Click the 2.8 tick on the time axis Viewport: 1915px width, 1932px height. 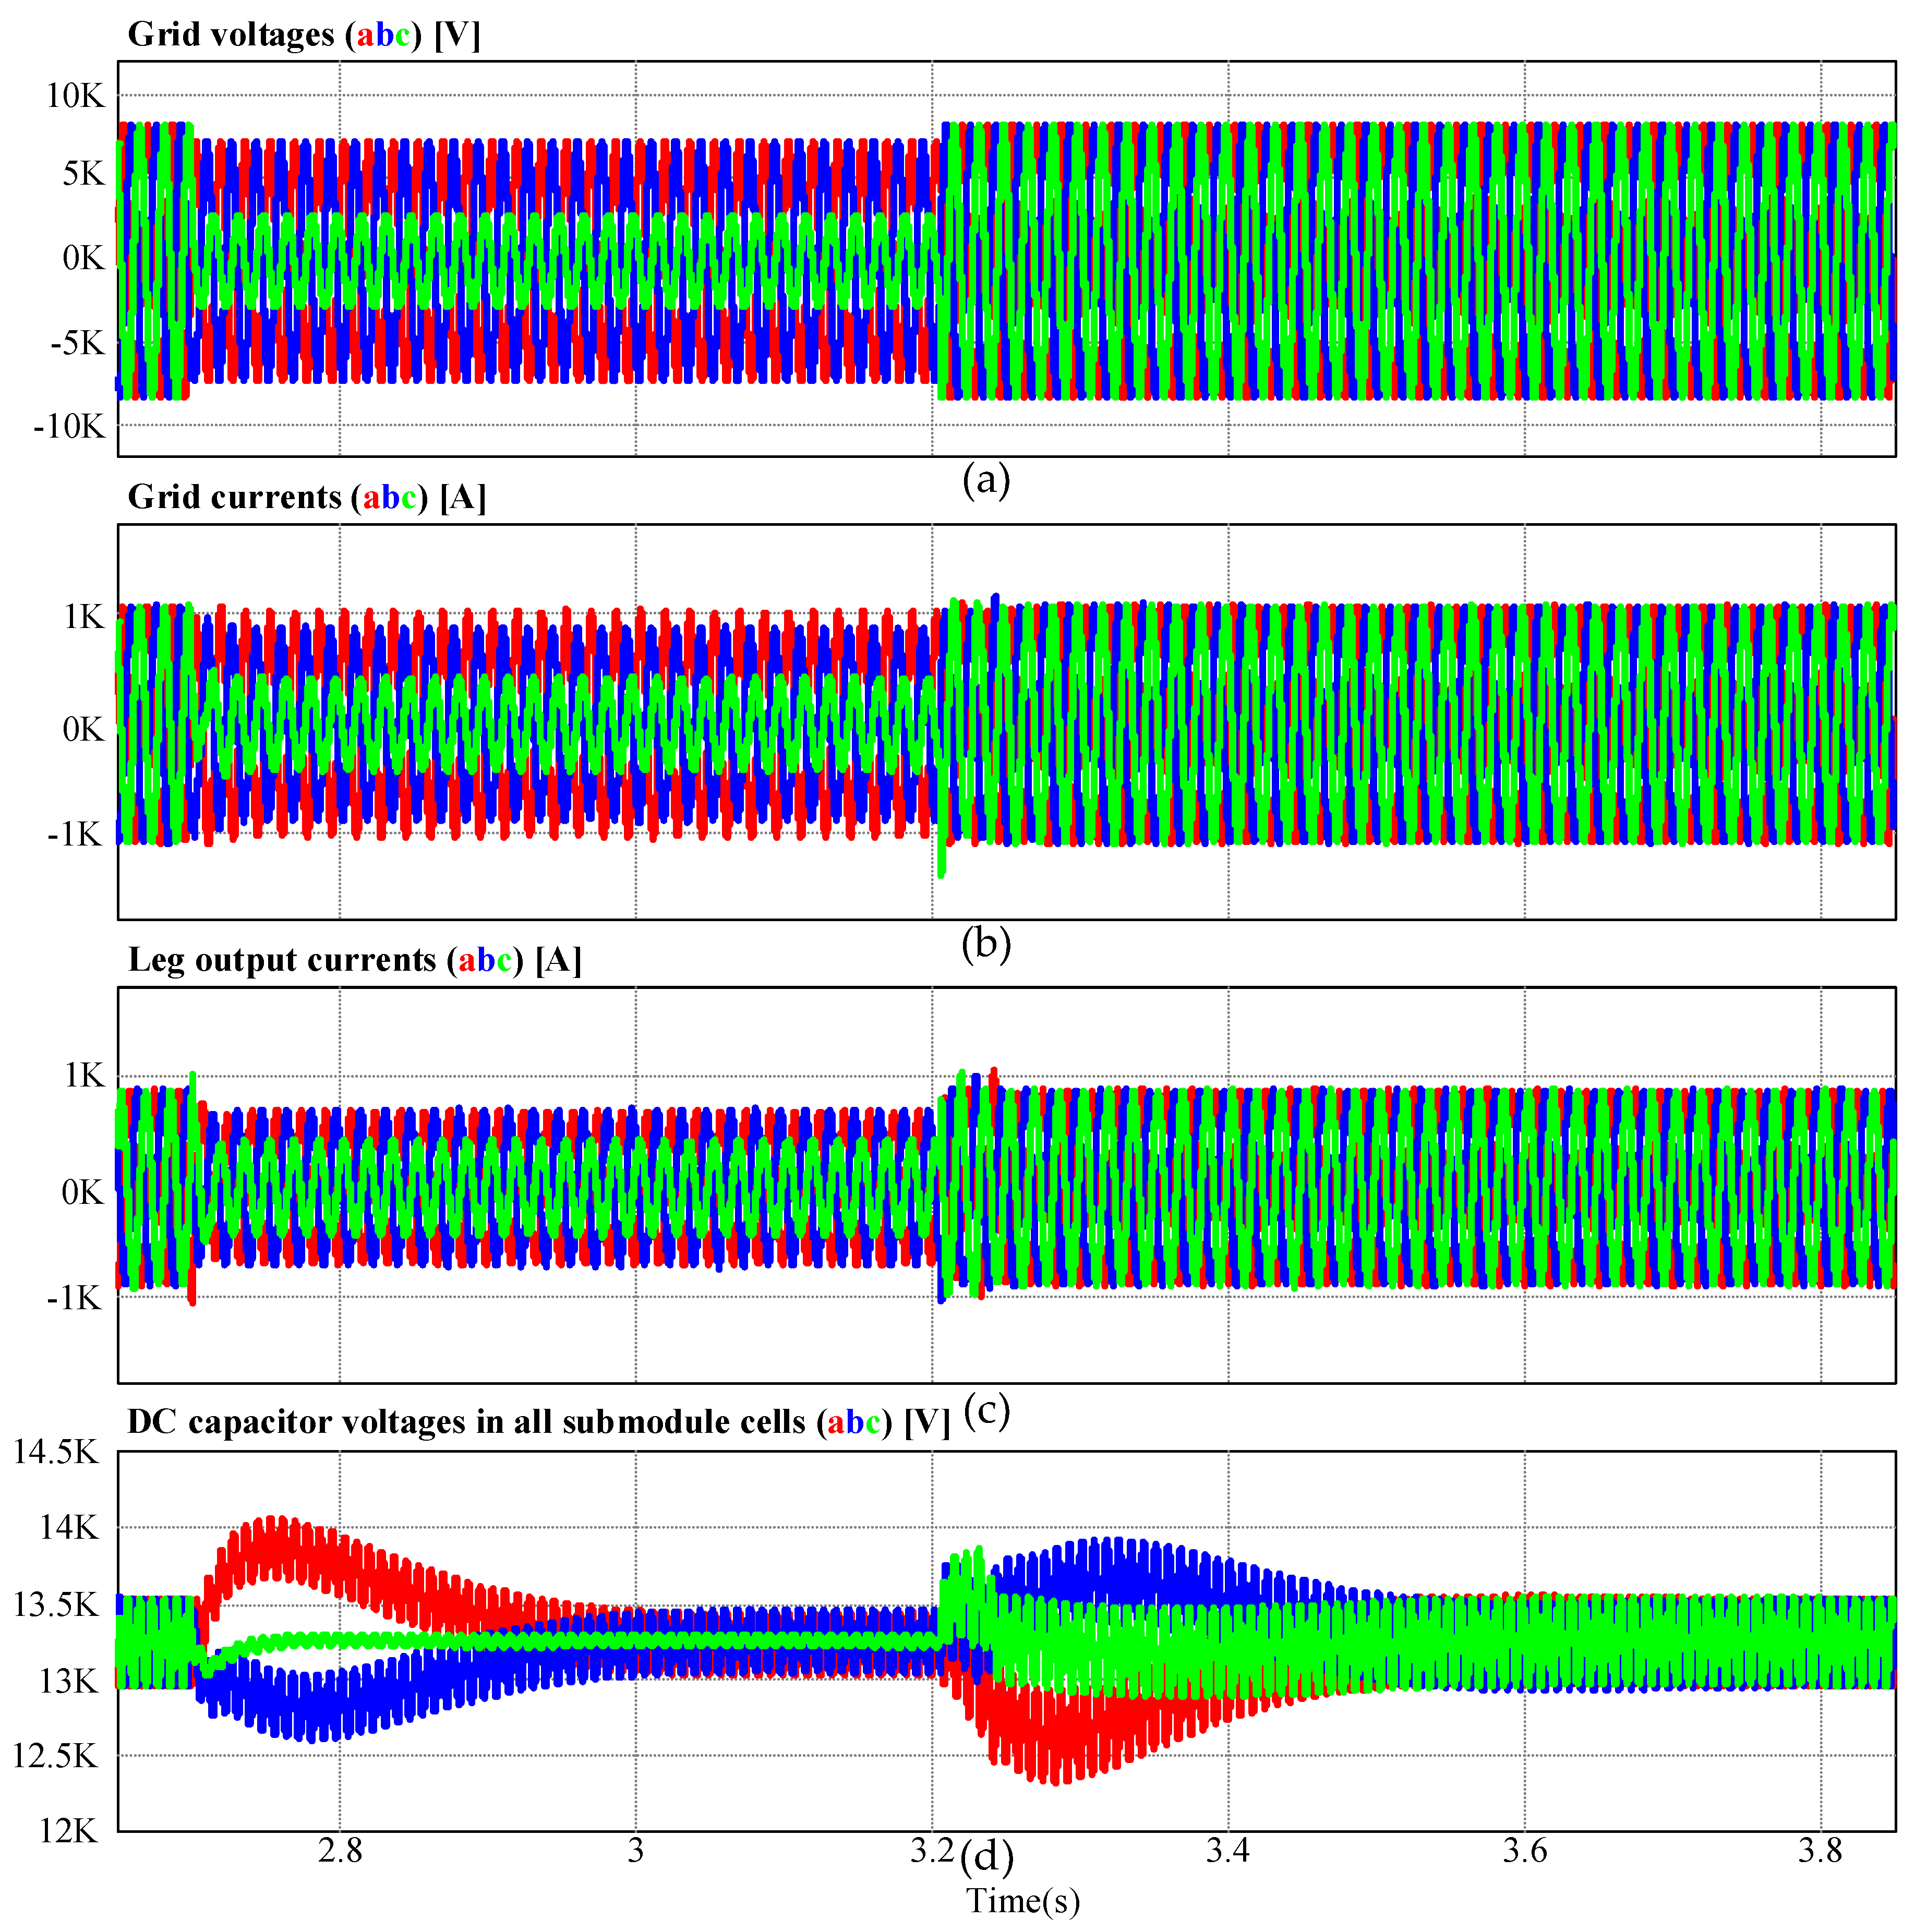340,1852
